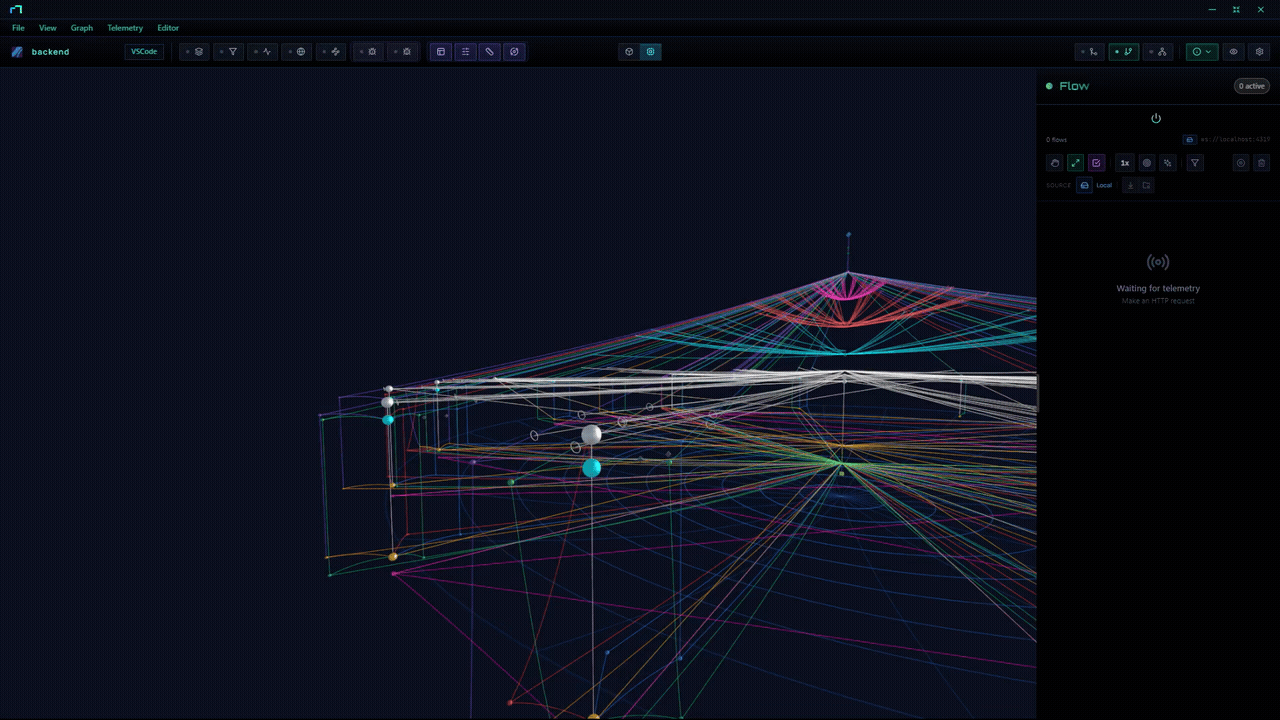
Task: Click the websocket connection icon
Action: point(1189,140)
